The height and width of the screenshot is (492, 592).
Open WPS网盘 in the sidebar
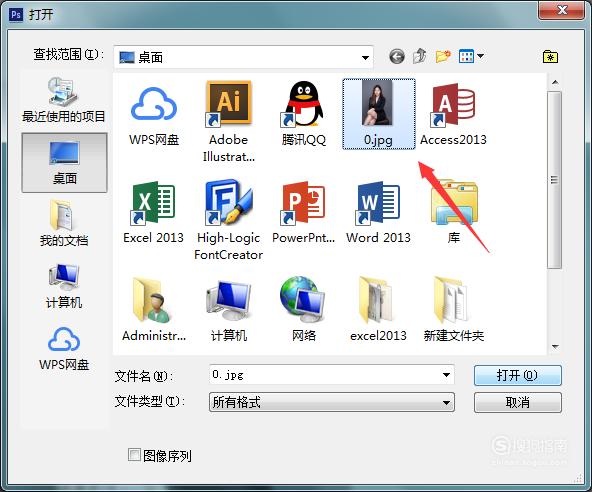point(64,349)
